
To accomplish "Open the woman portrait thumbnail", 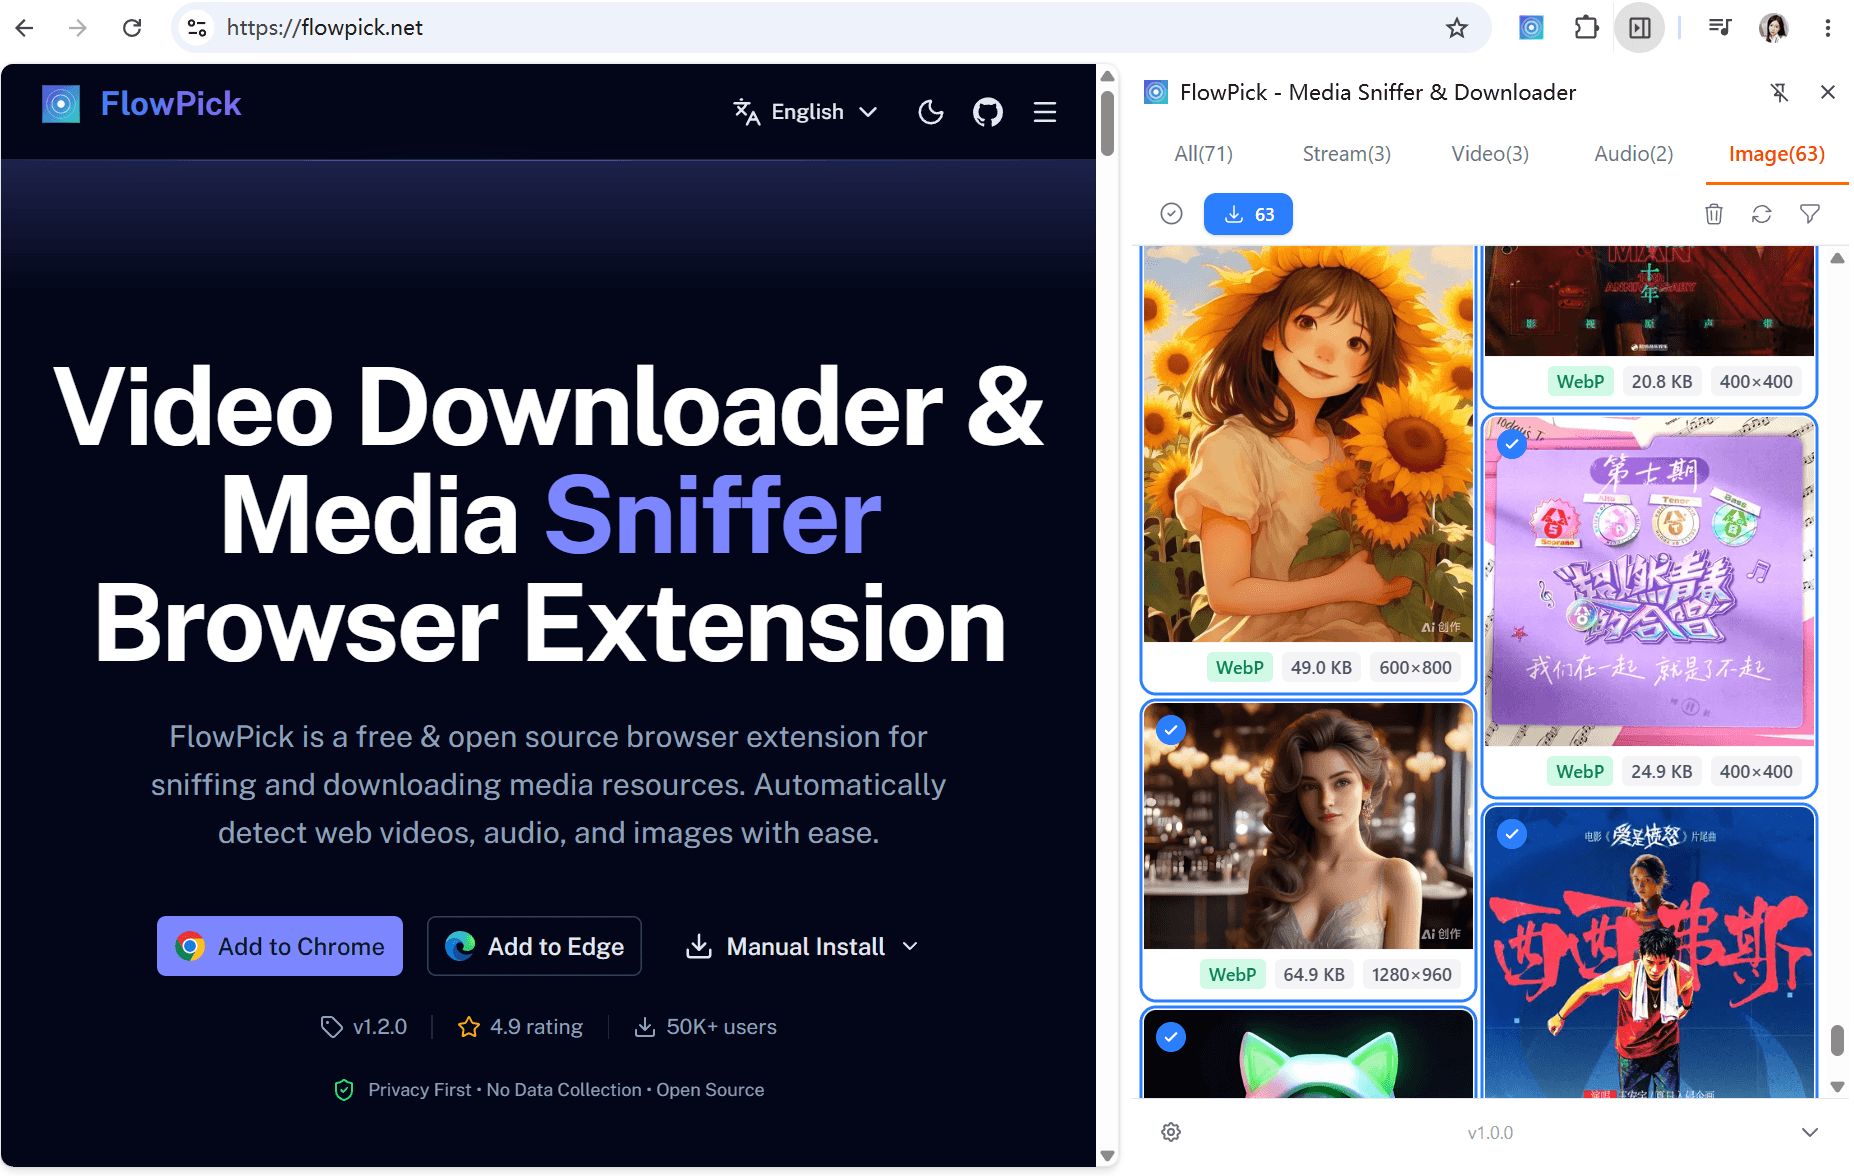I will [x=1308, y=826].
